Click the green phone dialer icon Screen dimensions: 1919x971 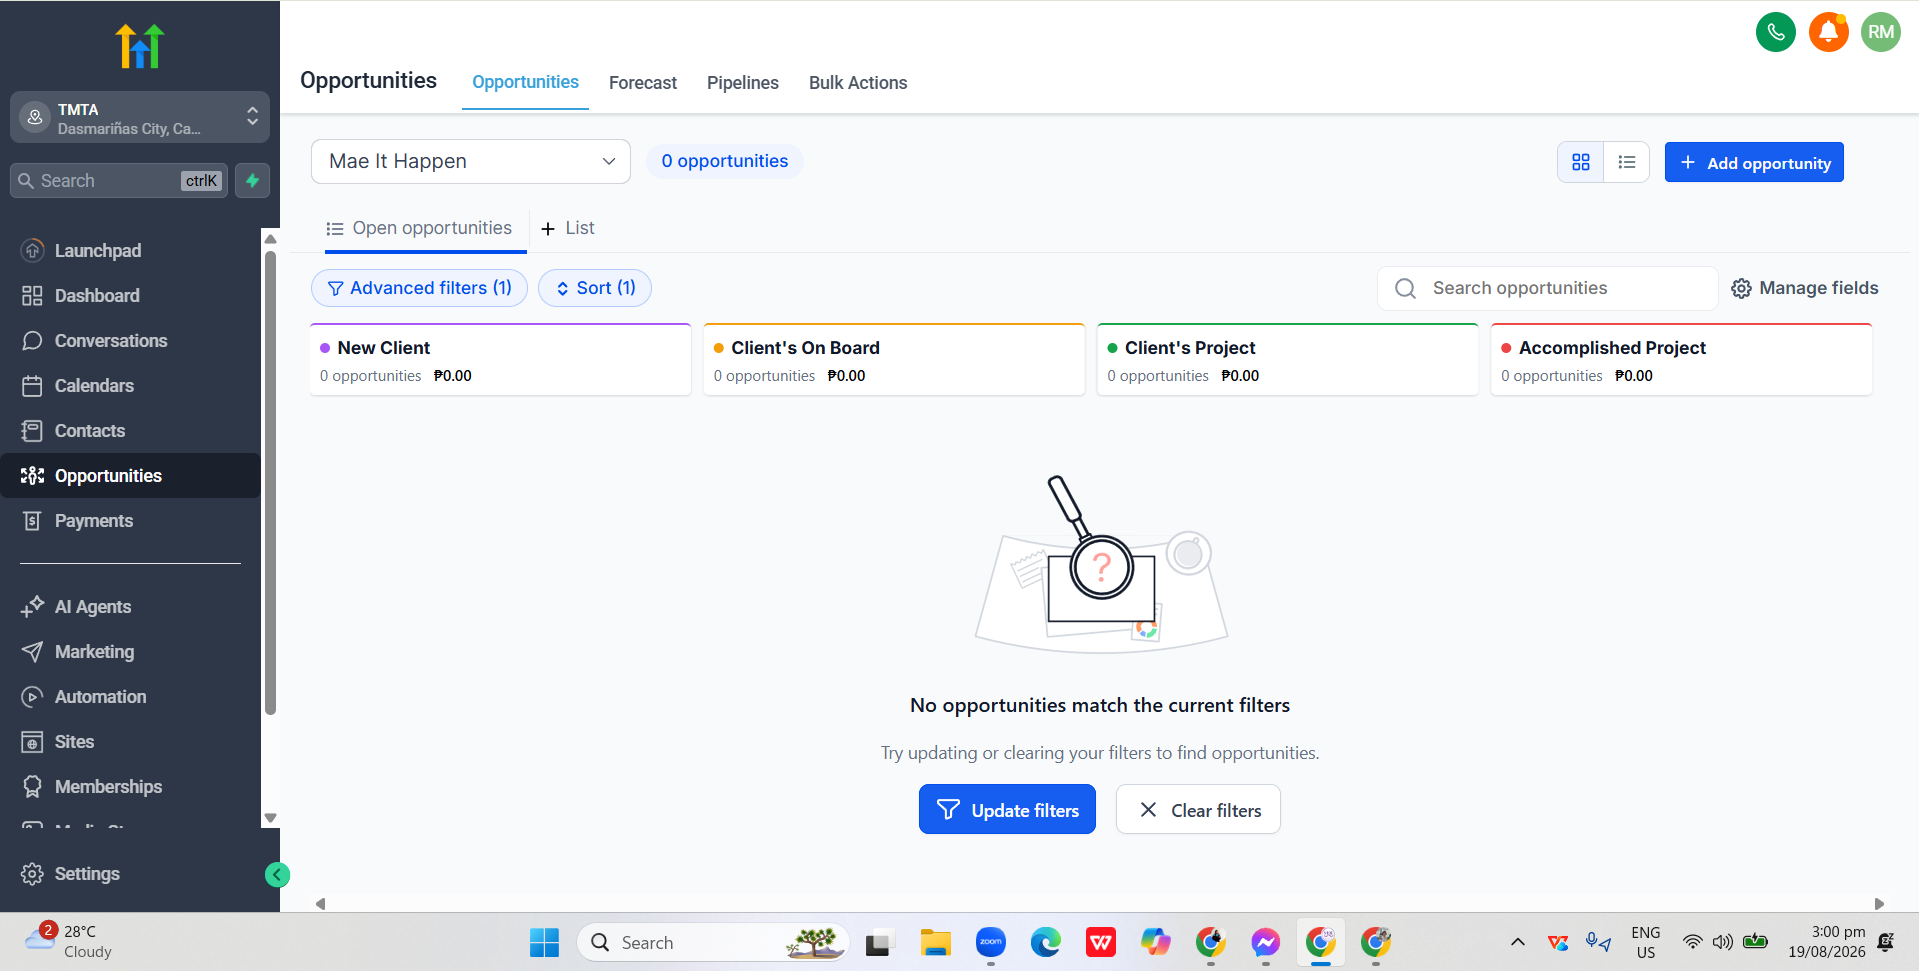[1775, 32]
